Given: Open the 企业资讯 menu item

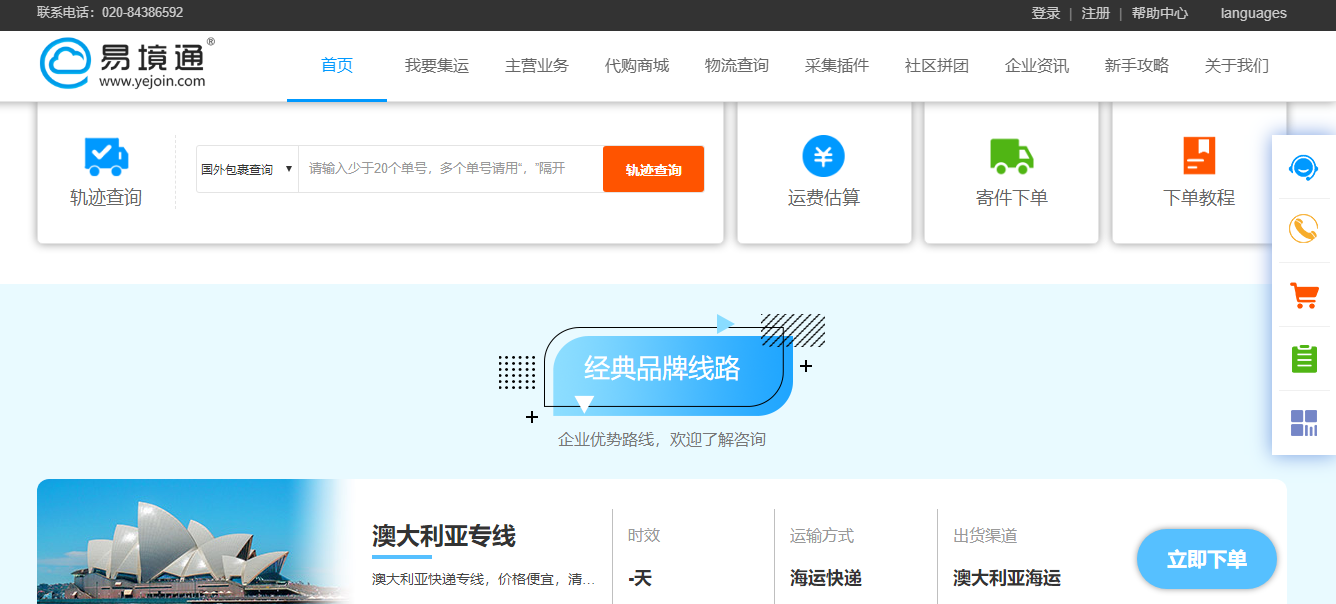Looking at the screenshot, I should click(1037, 66).
